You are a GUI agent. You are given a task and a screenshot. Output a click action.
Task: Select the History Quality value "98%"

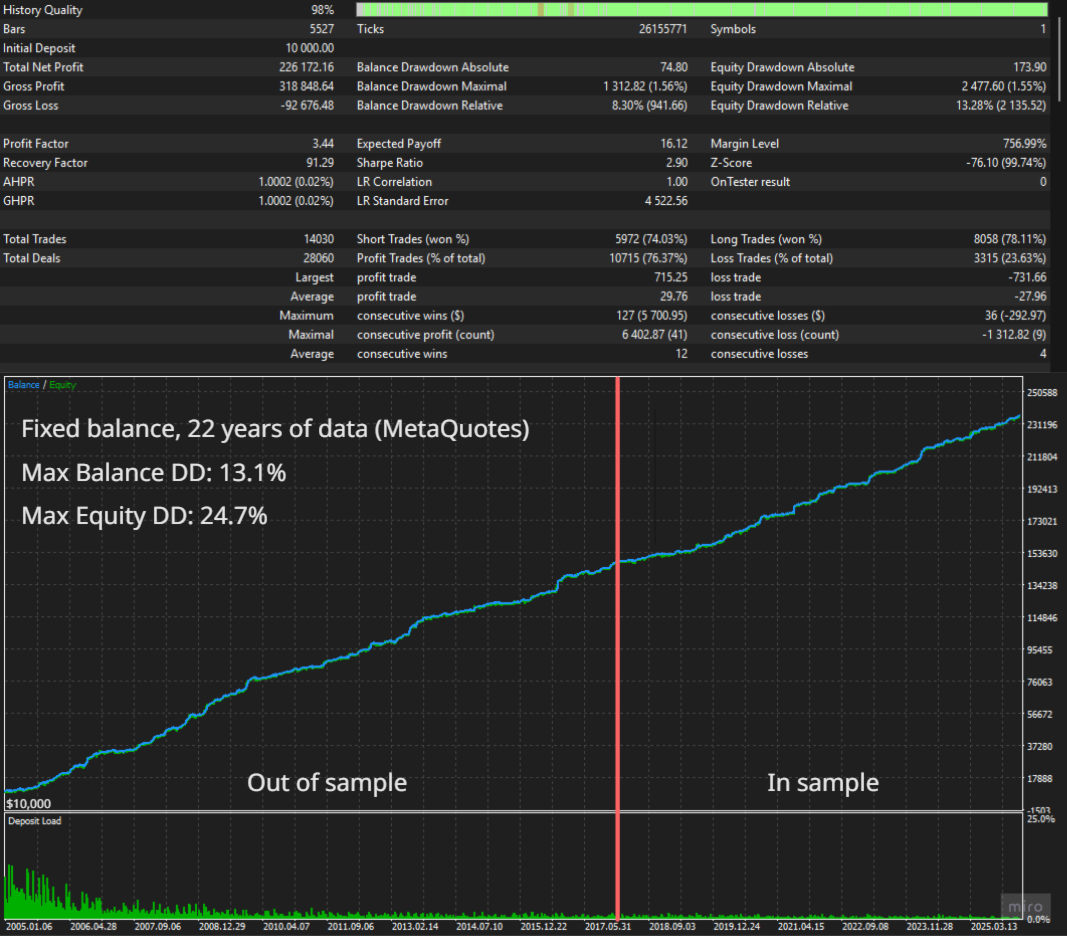click(x=323, y=10)
